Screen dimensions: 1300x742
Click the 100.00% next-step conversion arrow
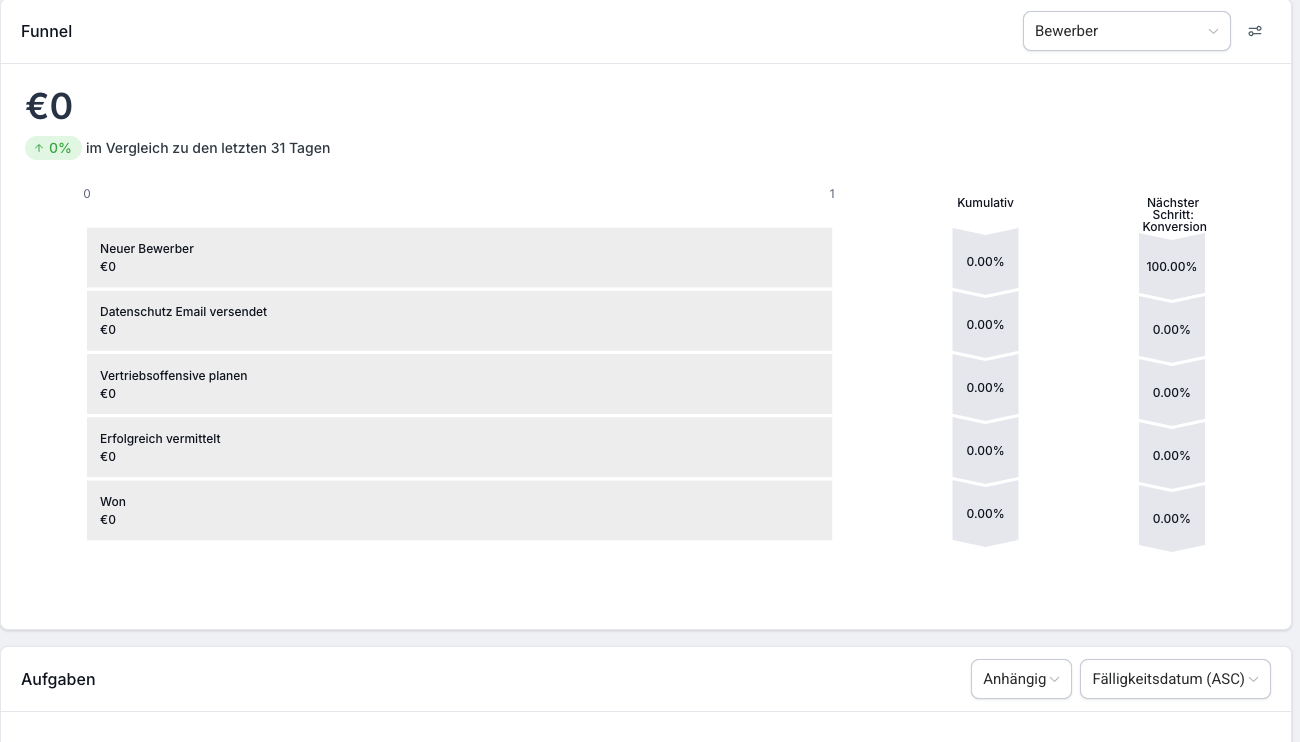(x=1172, y=267)
